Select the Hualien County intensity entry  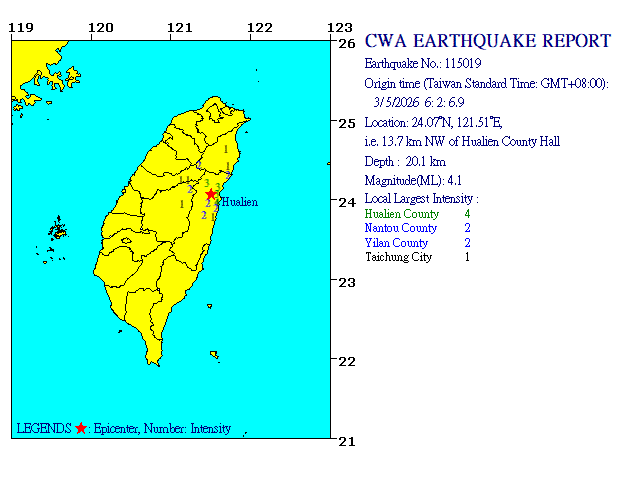417,214
